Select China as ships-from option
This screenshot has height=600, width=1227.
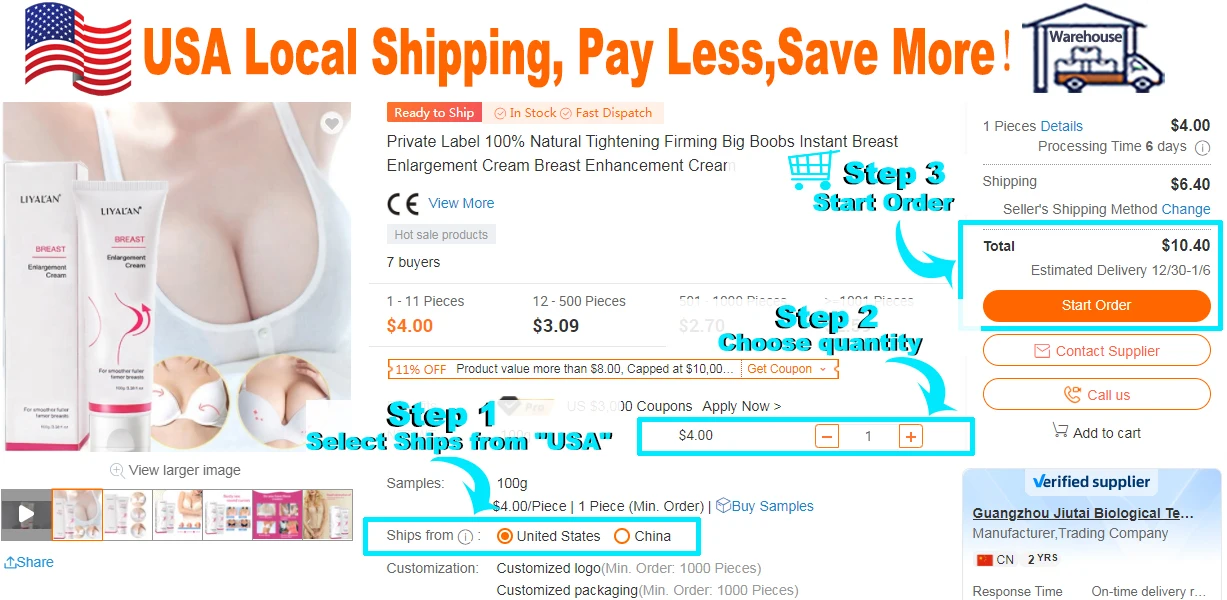click(642, 536)
